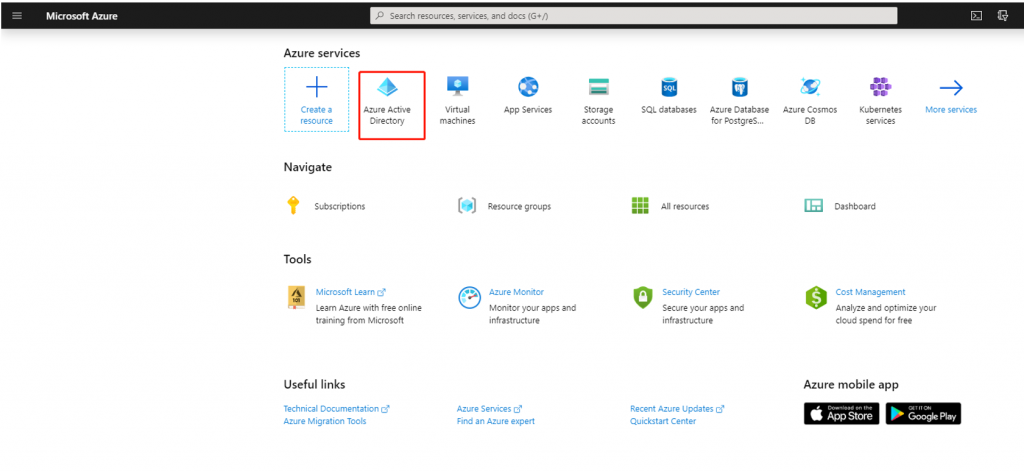Click the 'Learn Azure with free online training' description
Image resolution: width=1024 pixels, height=471 pixels.
(369, 314)
